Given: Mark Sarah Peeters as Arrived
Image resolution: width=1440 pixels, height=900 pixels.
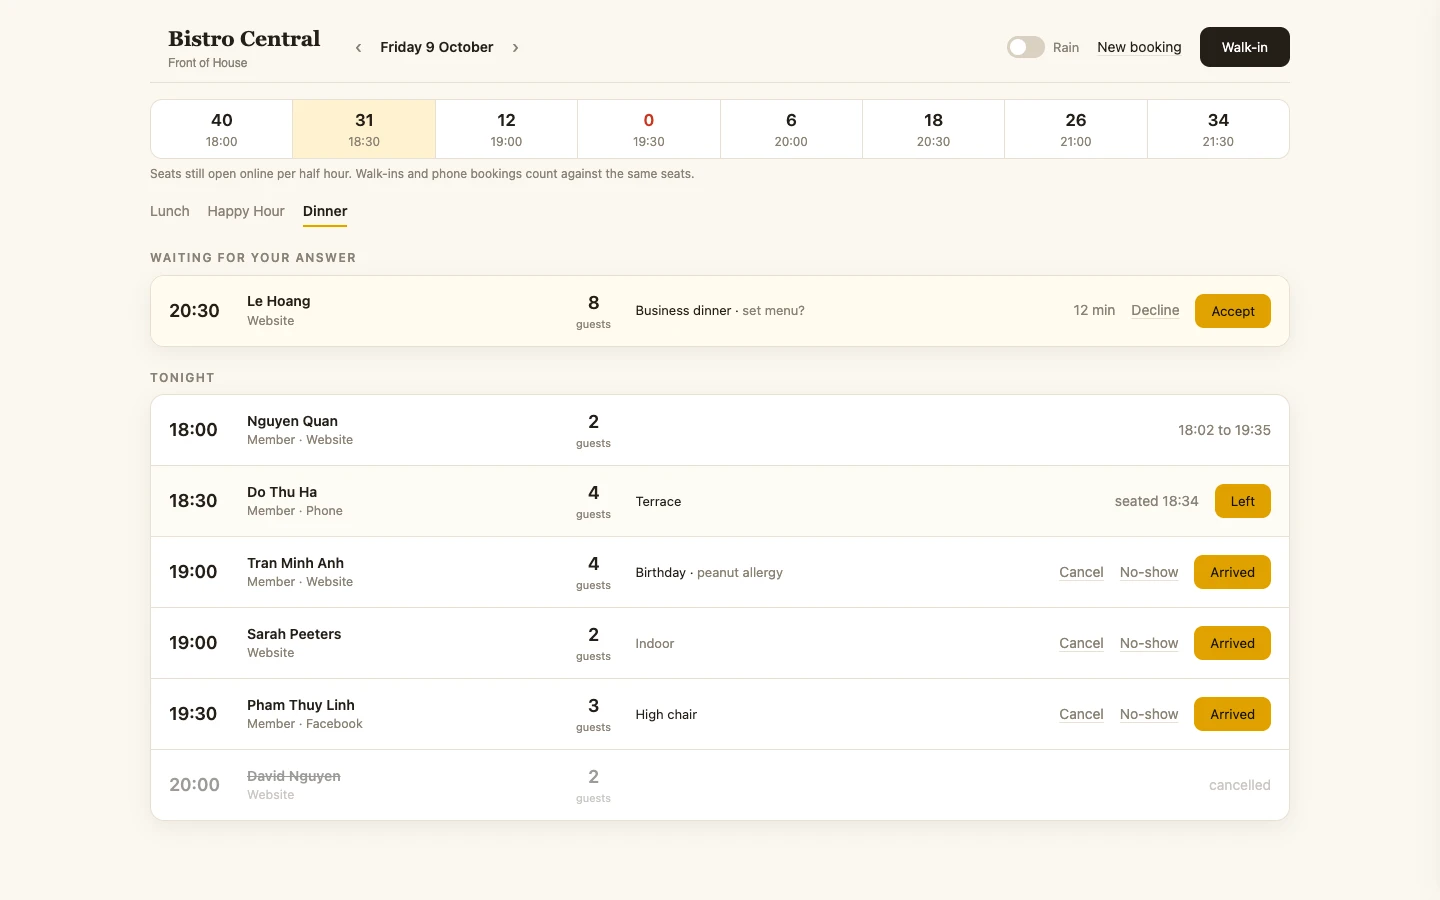Looking at the screenshot, I should [x=1232, y=643].
